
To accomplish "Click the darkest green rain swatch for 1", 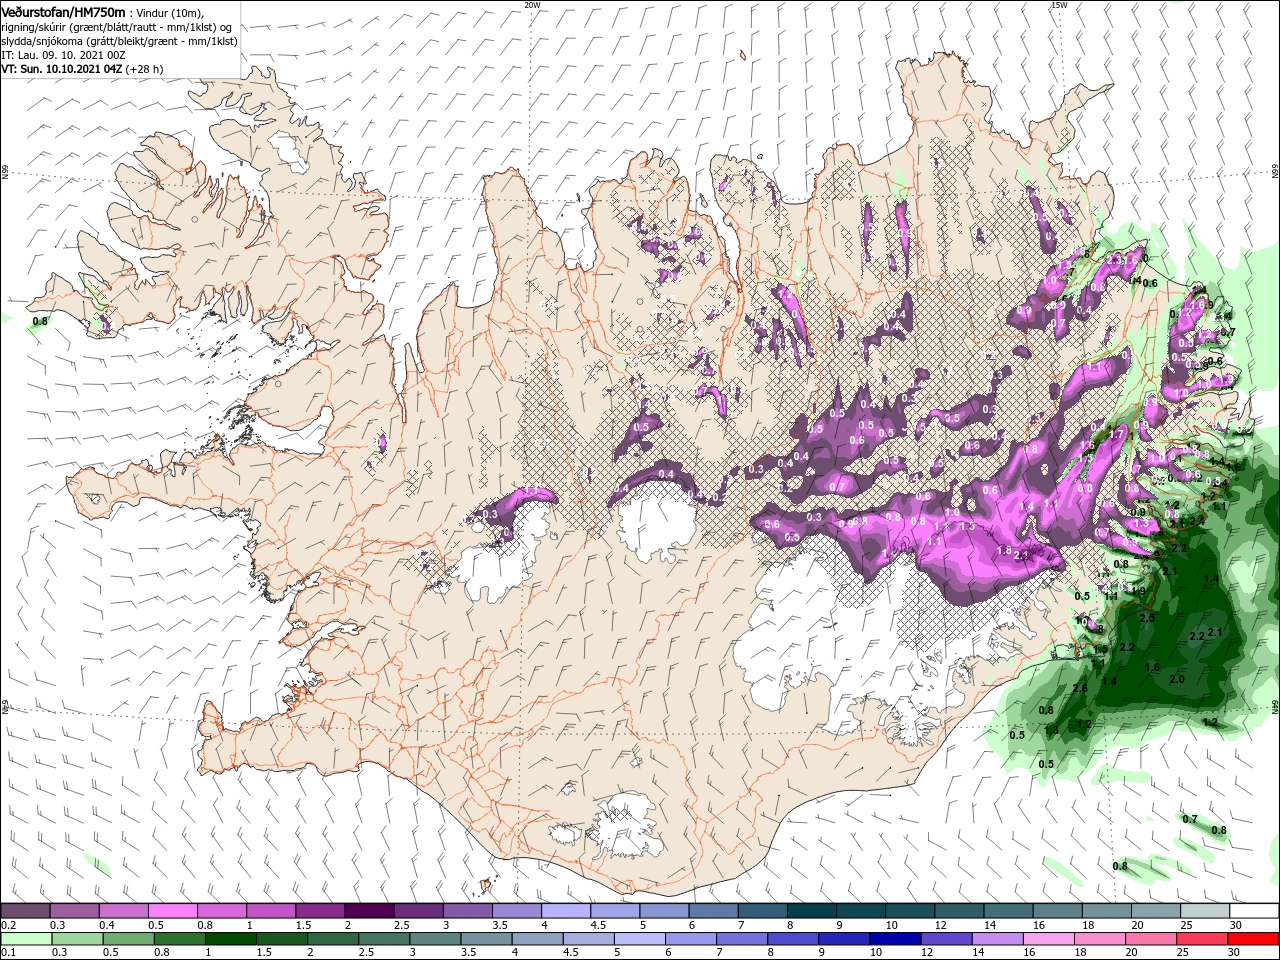I will tap(230, 939).
